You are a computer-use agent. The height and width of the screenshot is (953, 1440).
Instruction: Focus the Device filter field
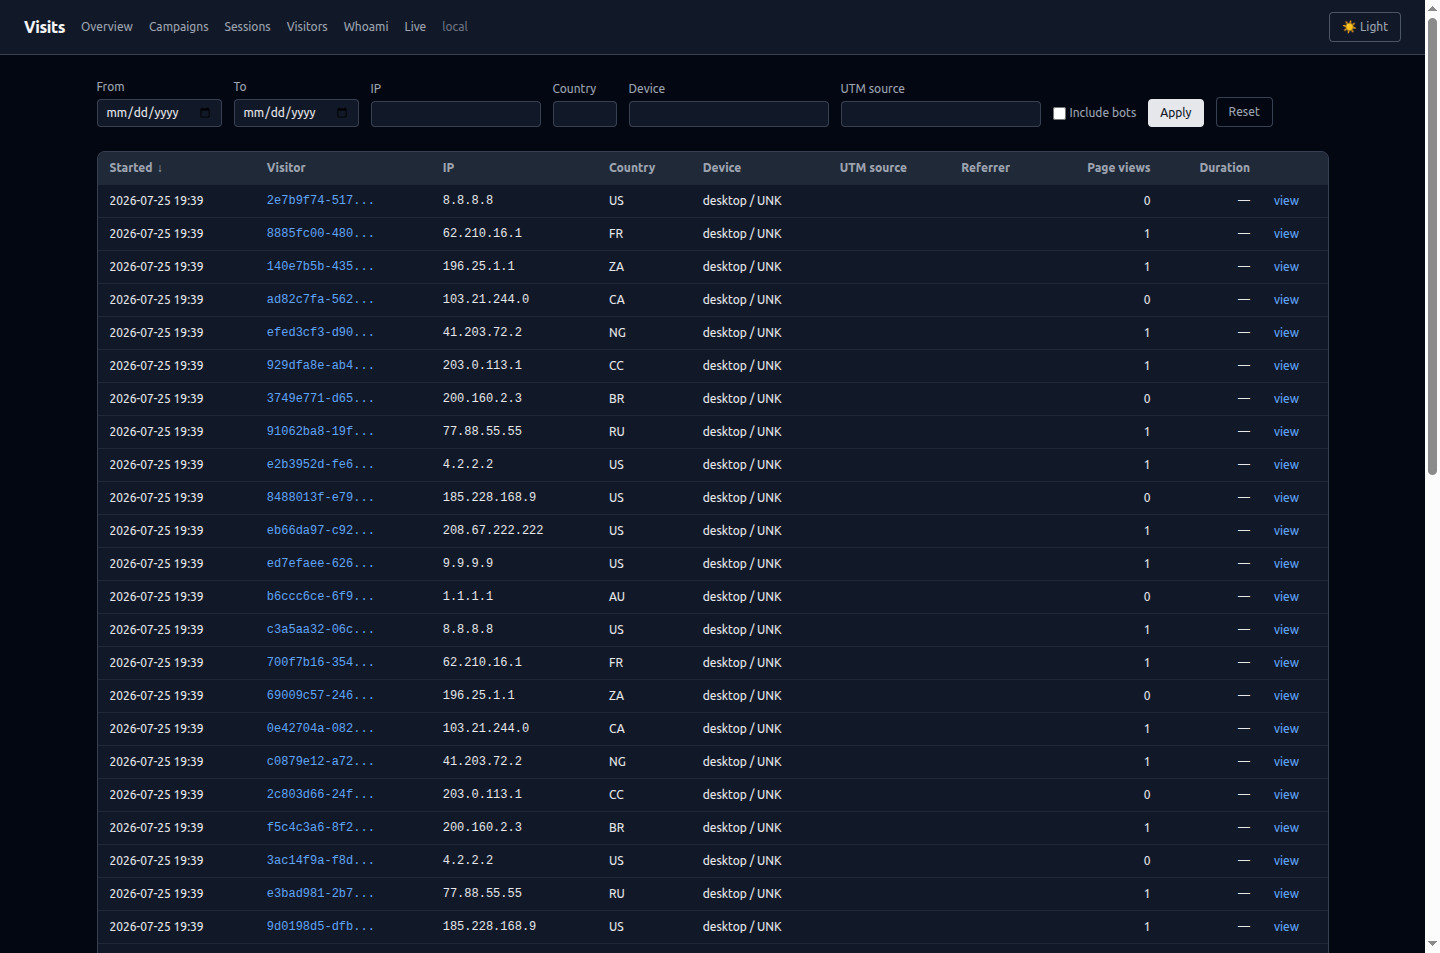tap(729, 114)
